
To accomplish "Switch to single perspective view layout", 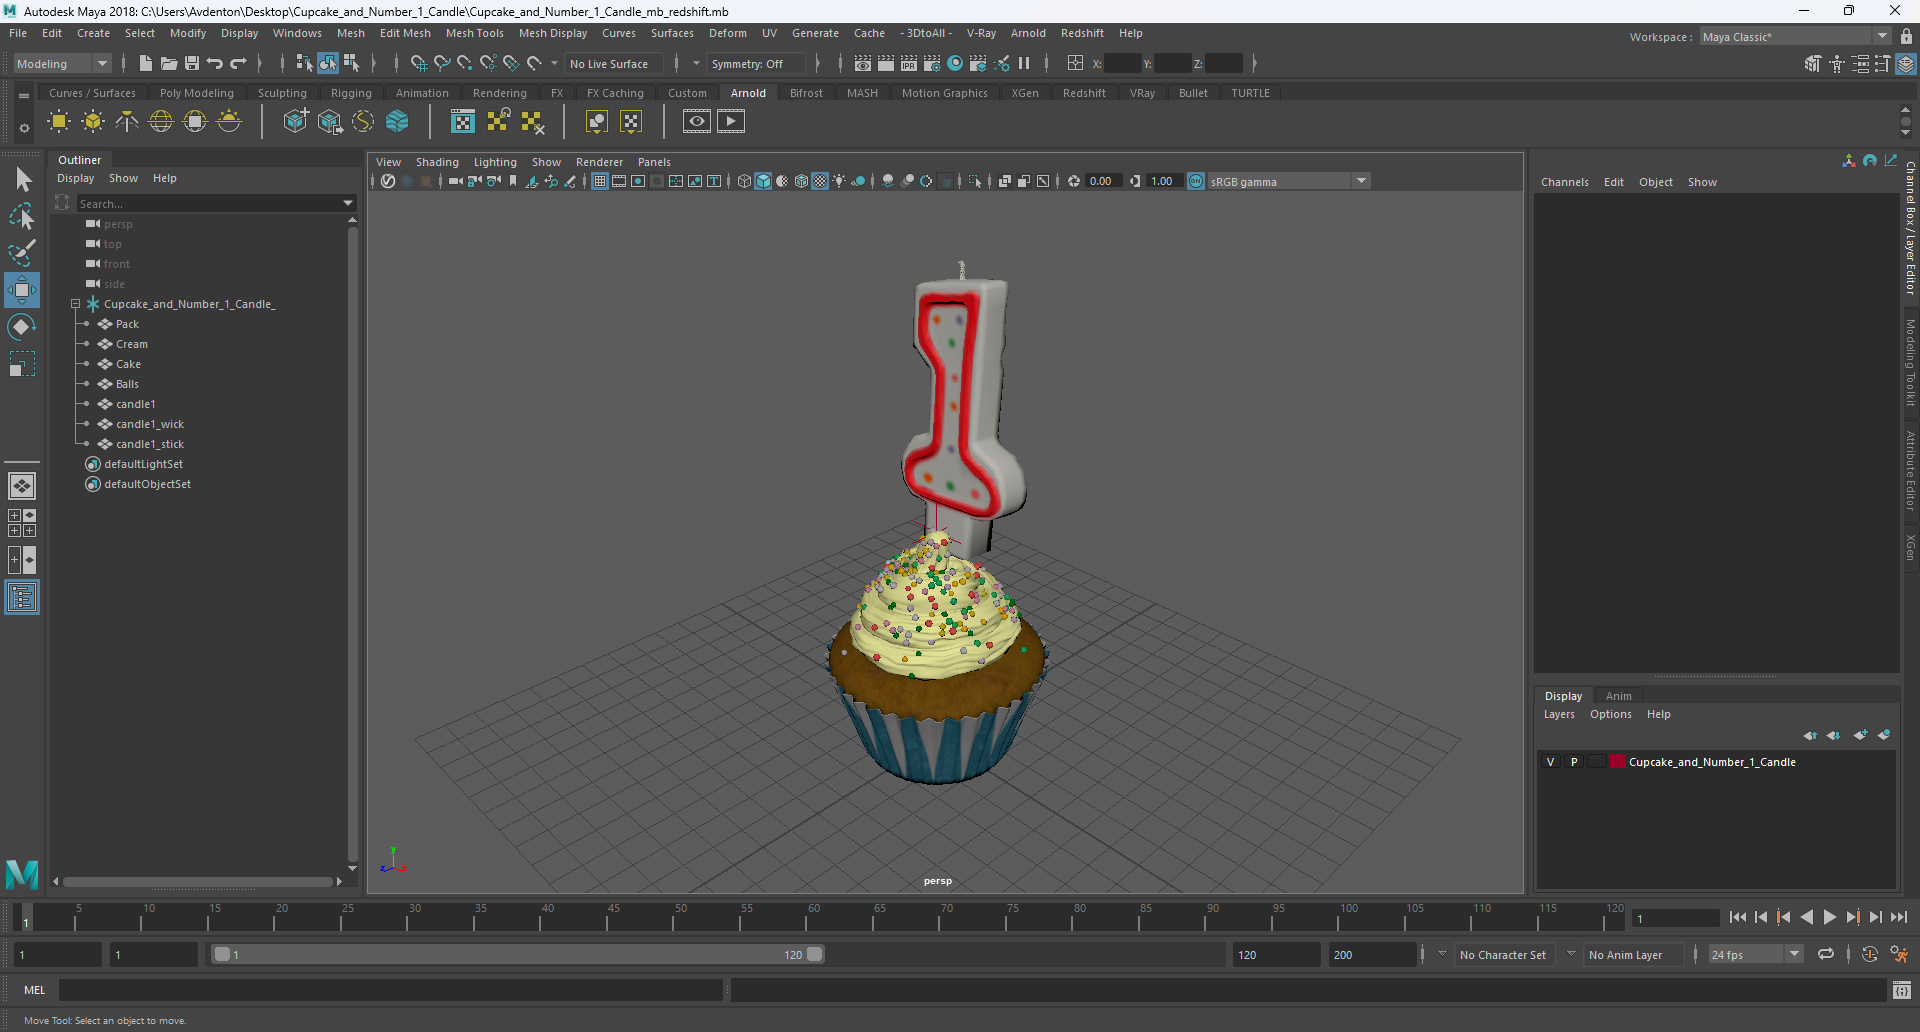I will (22, 486).
